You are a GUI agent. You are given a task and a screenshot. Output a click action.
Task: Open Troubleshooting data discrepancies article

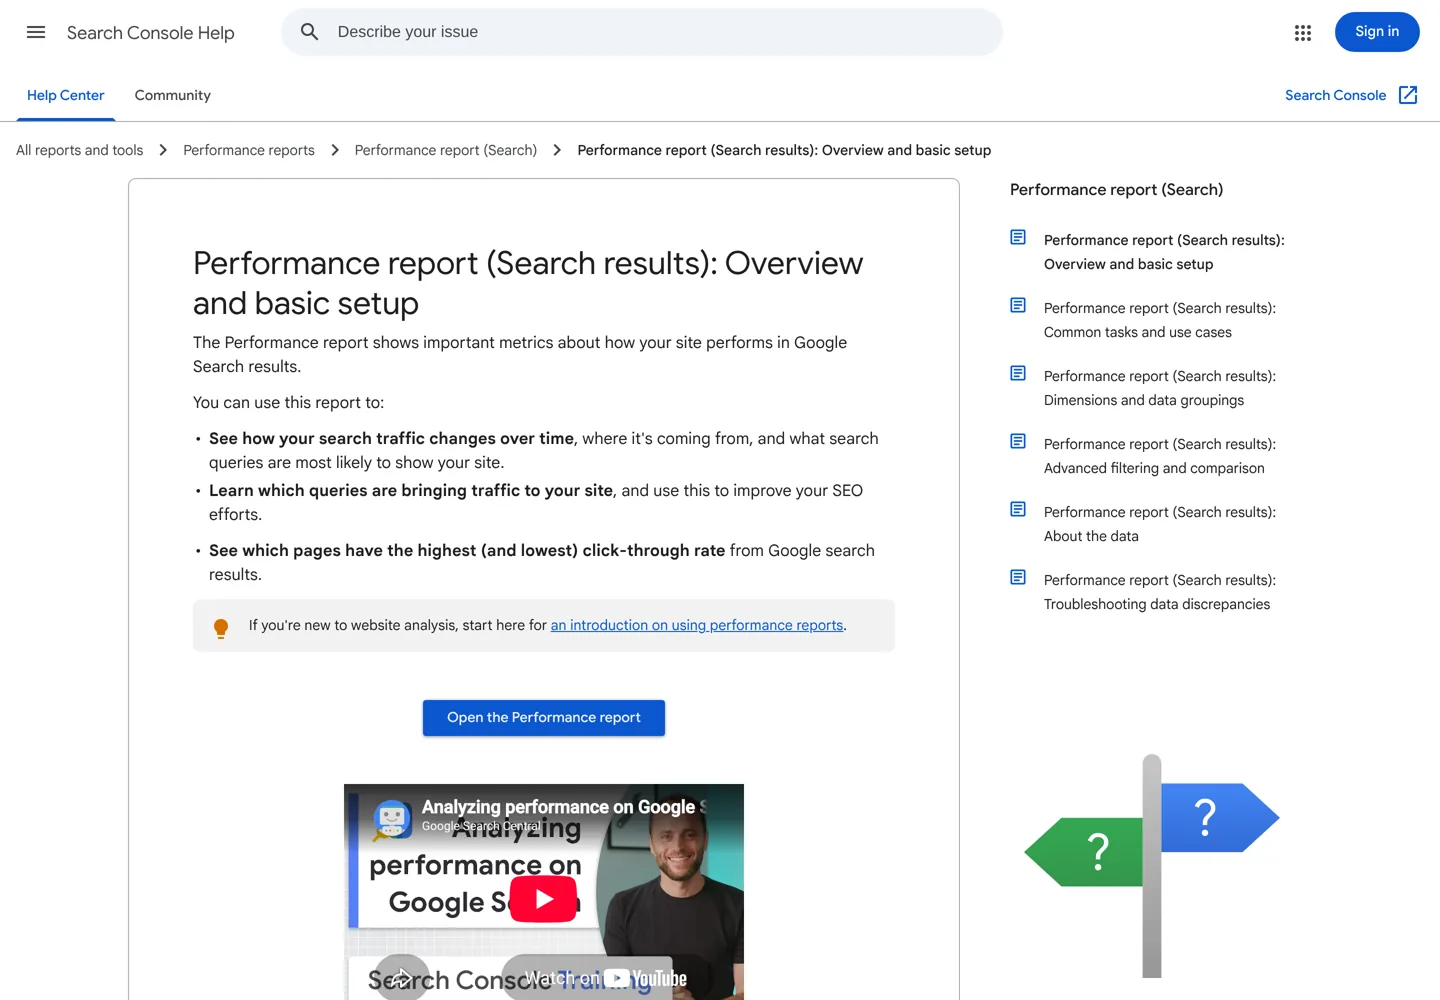tap(1160, 592)
